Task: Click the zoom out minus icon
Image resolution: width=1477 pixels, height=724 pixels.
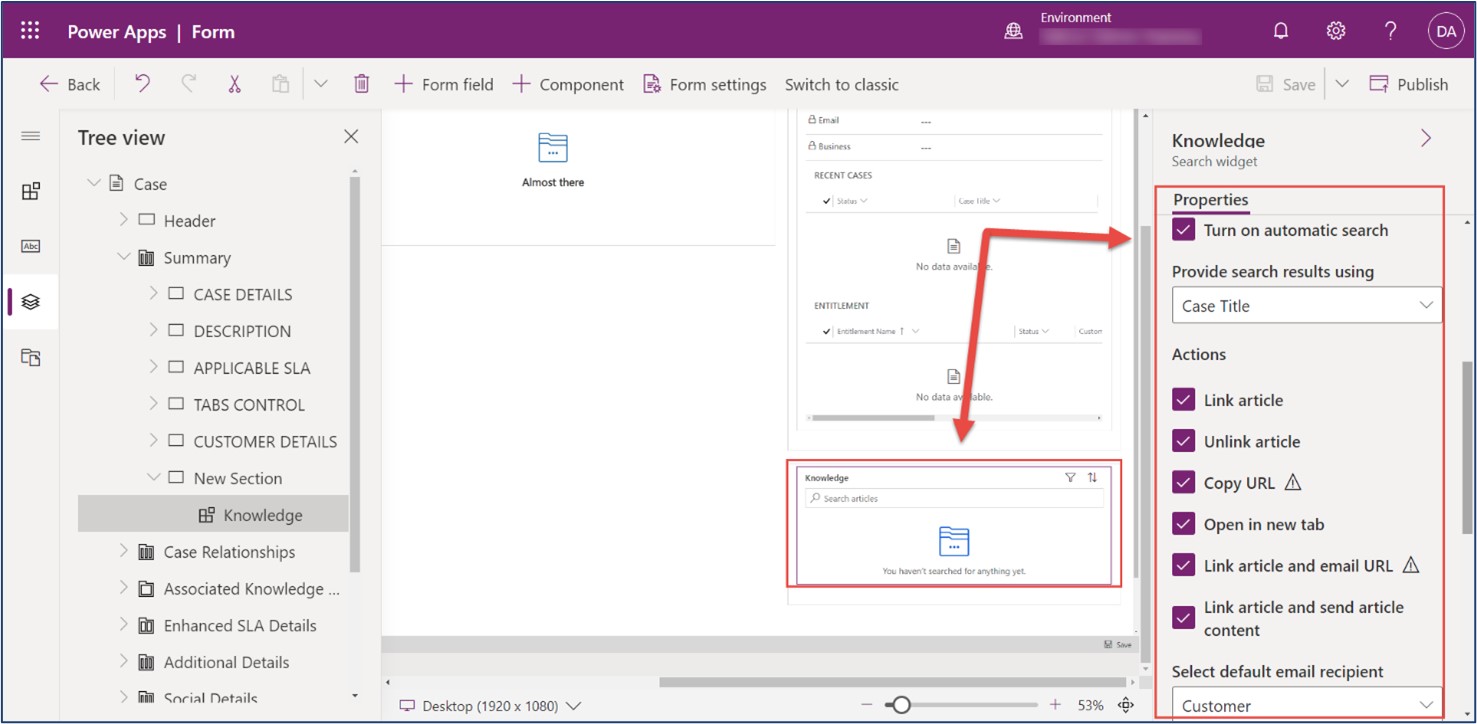Action: (x=867, y=705)
